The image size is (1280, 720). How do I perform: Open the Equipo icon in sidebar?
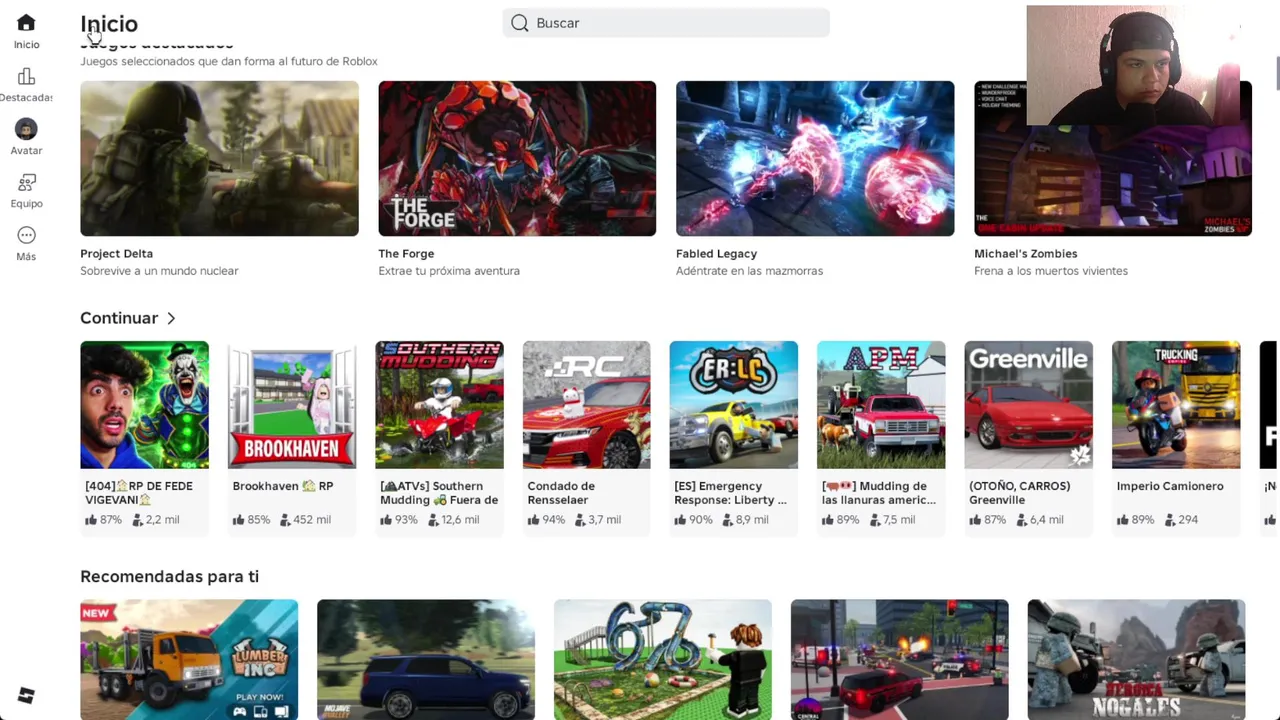26,183
